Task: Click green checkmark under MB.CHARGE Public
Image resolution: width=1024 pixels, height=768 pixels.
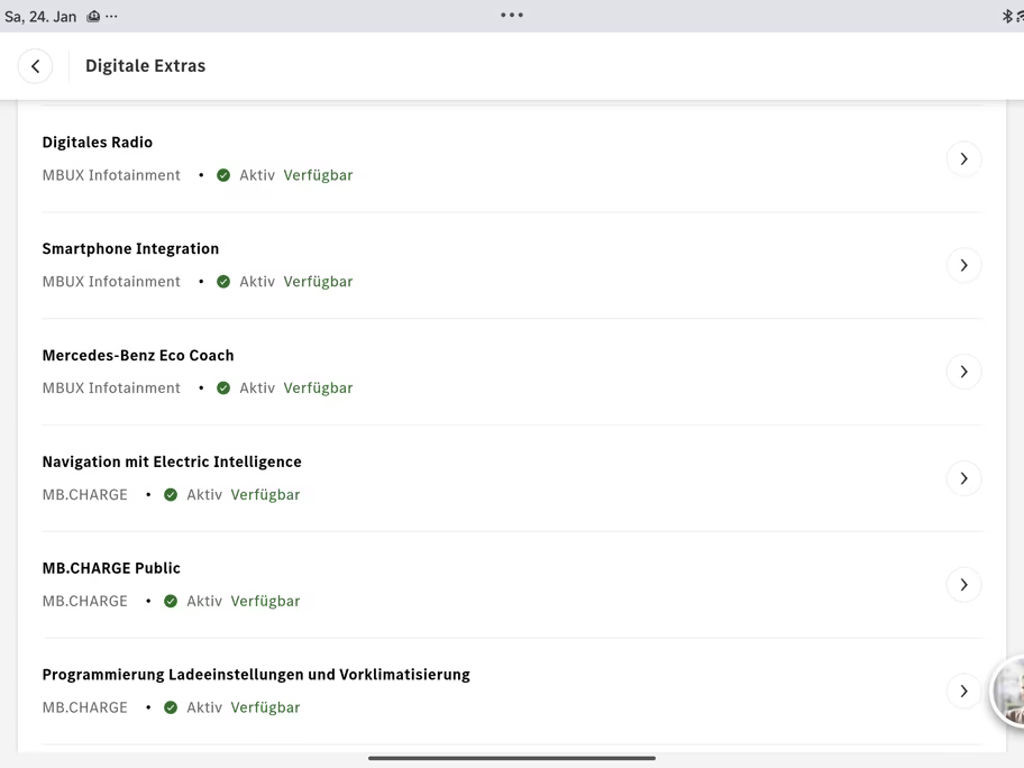Action: click(171, 601)
